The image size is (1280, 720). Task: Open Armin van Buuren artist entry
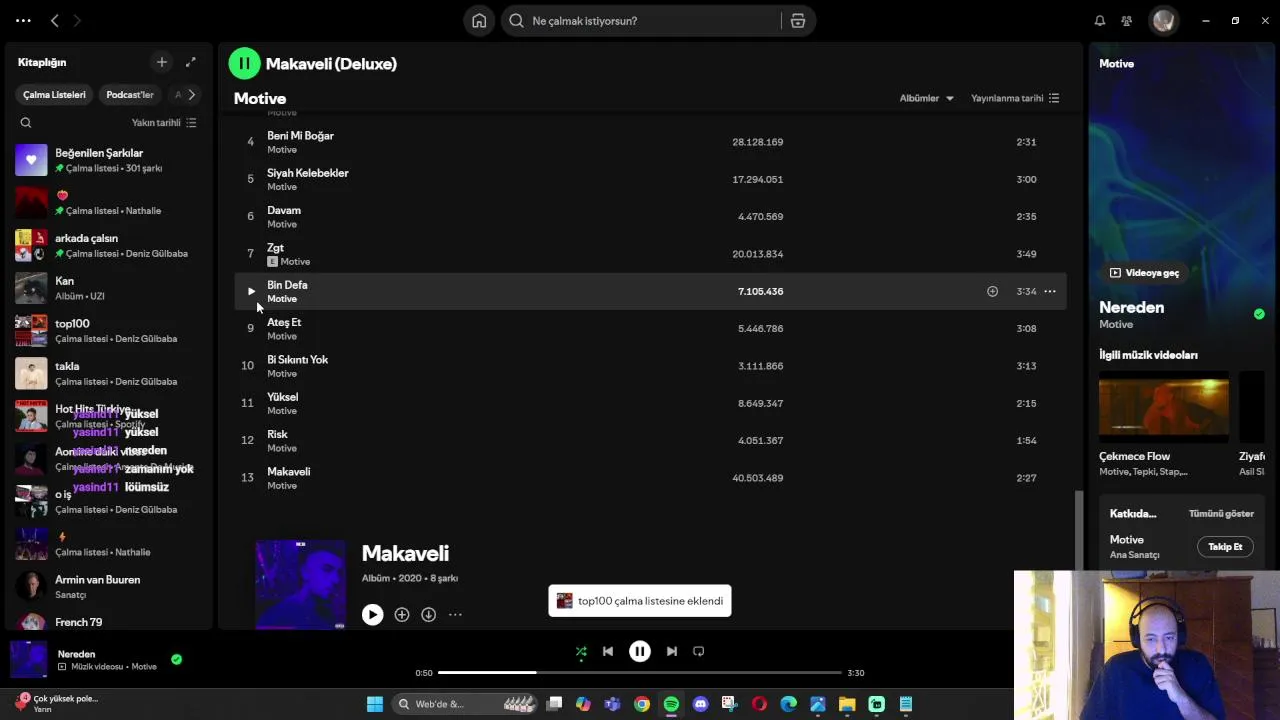point(110,587)
